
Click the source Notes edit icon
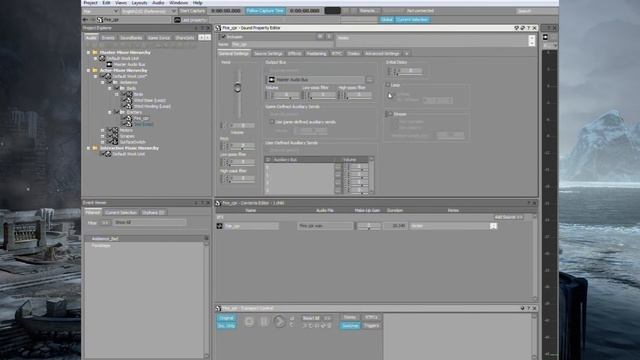pos(493,226)
